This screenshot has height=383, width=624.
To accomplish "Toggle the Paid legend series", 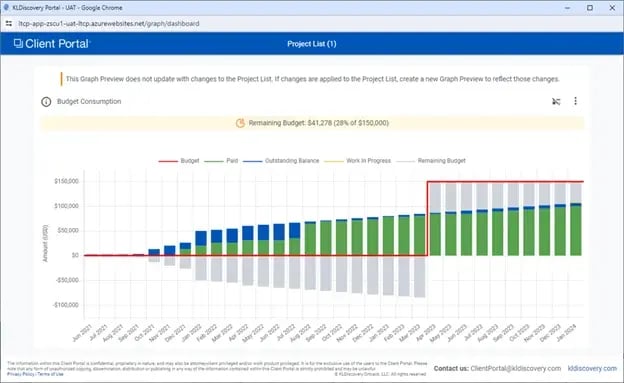I will pyautogui.click(x=221, y=161).
